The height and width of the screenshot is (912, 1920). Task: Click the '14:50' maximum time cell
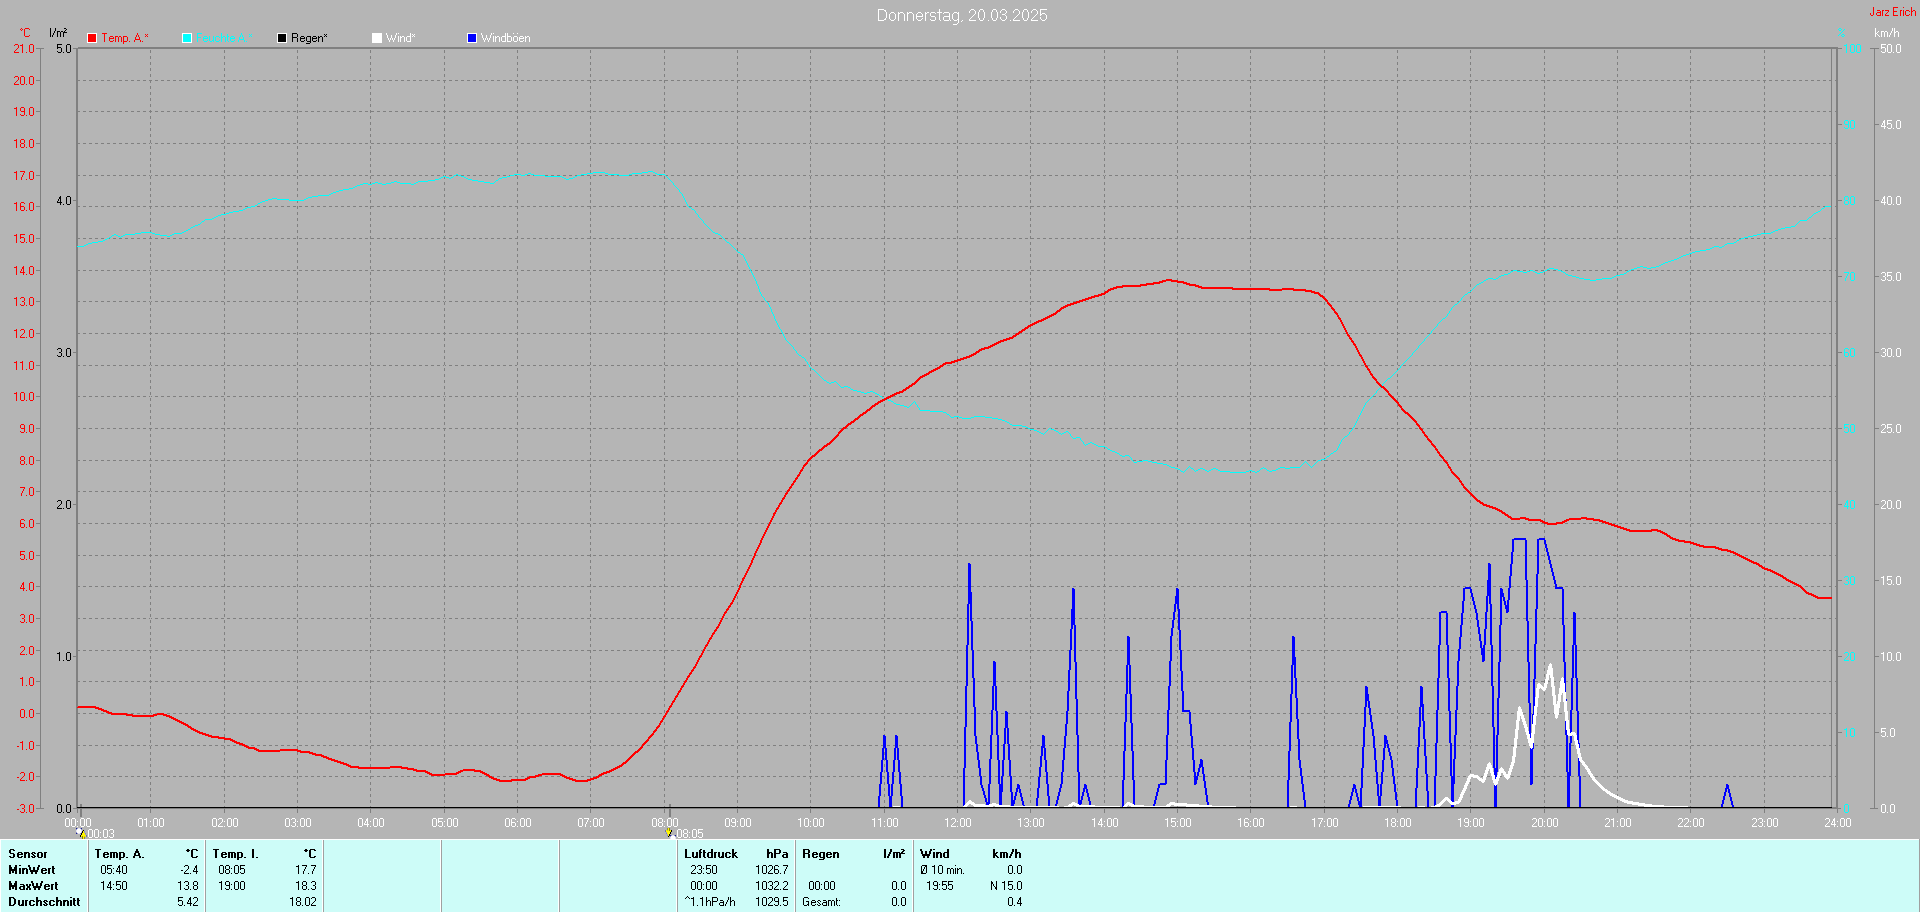click(114, 886)
